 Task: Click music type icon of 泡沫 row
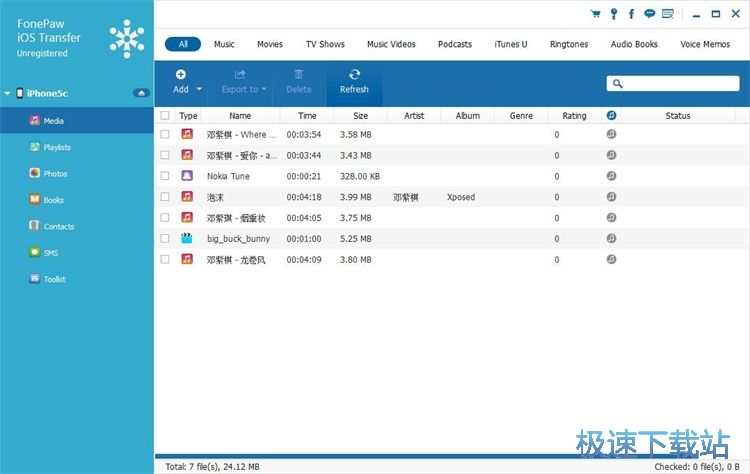pos(187,197)
